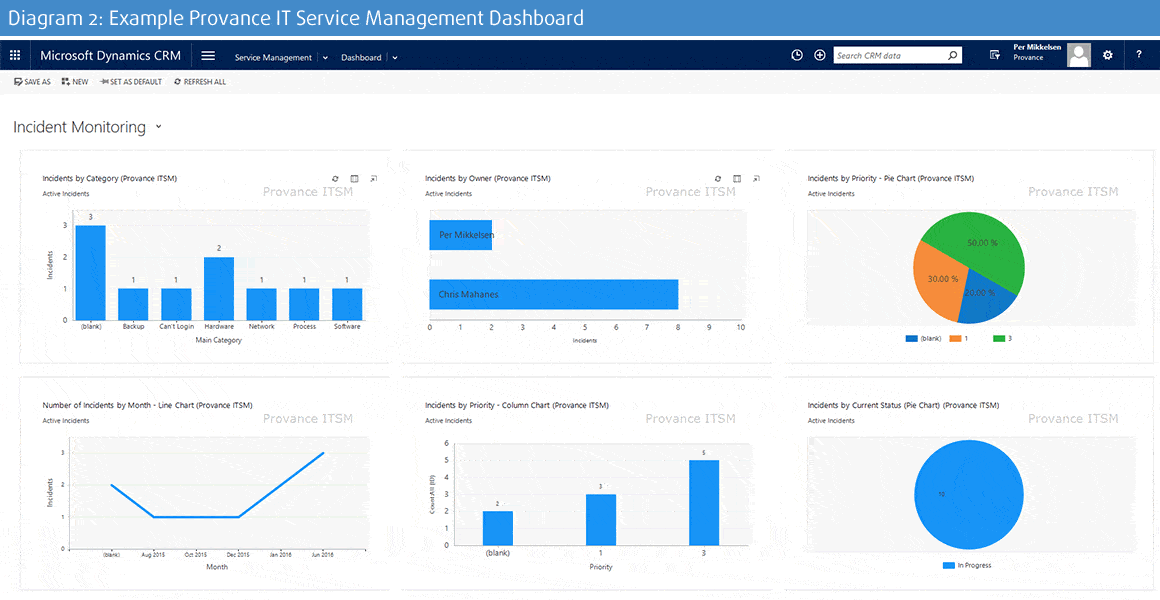Click the Per Mikkelsen user name
Viewport: 1160px width, 600px height.
click(x=1038, y=47)
